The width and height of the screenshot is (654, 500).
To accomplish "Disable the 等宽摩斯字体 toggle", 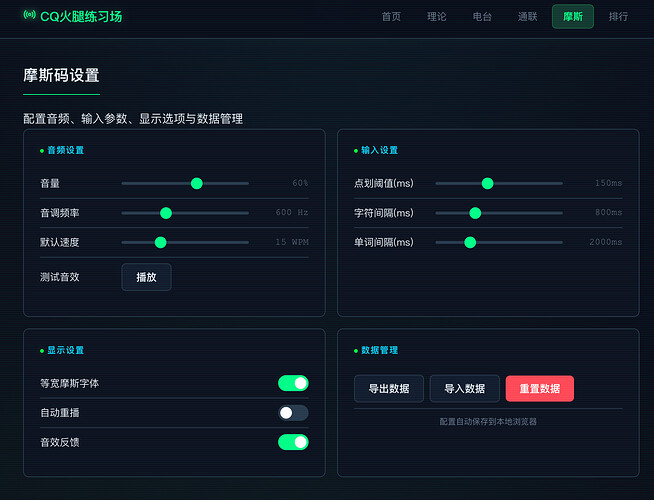I will click(x=293, y=383).
